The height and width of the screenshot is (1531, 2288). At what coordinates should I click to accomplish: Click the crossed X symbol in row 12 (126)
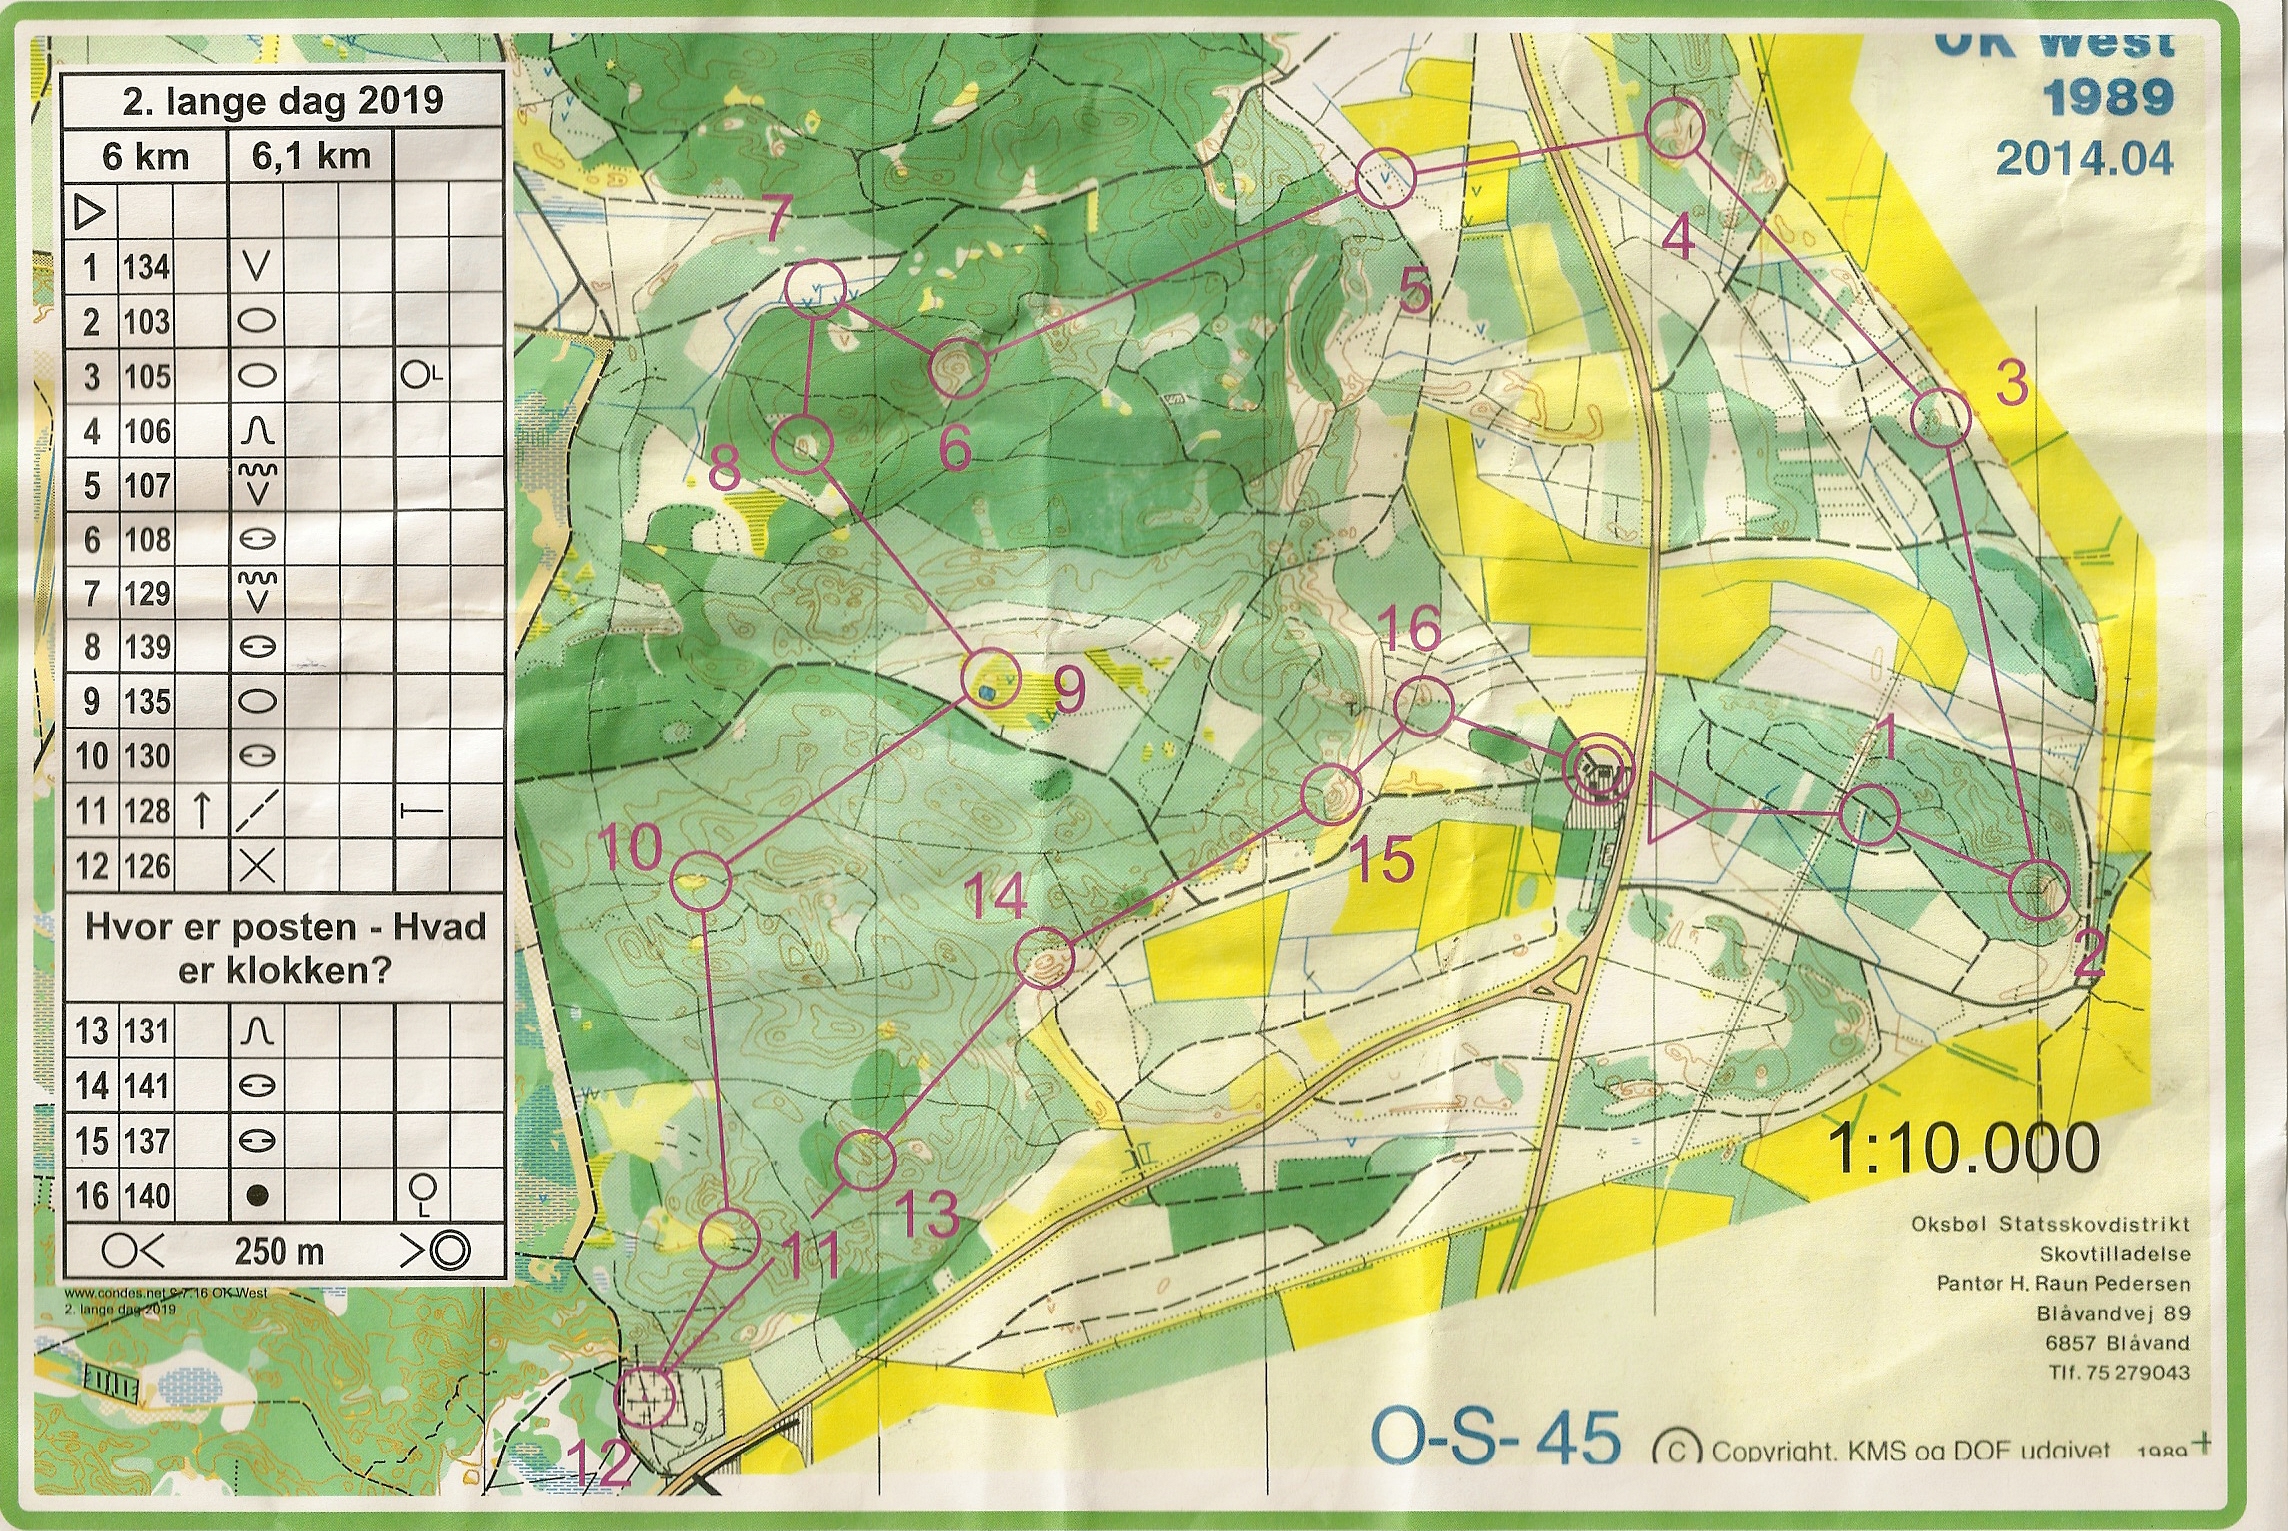pyautogui.click(x=258, y=864)
